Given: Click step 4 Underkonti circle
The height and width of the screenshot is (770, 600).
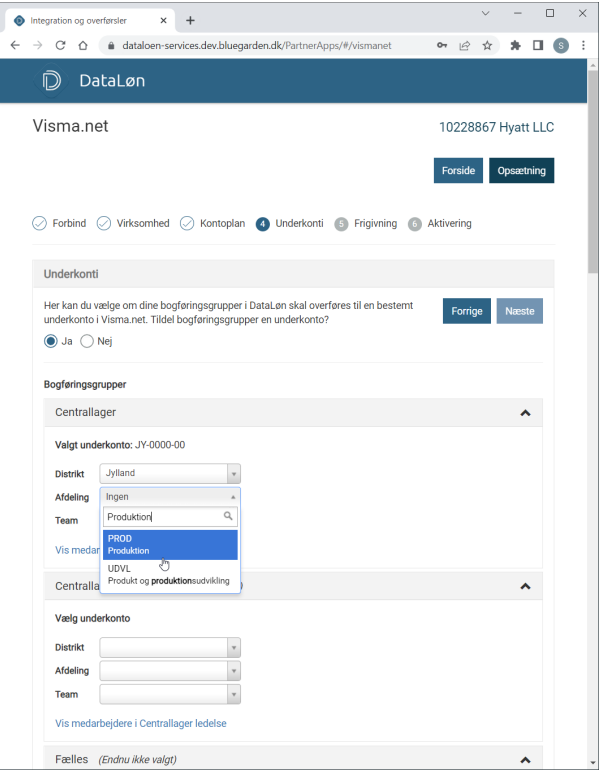Looking at the screenshot, I should (263, 224).
